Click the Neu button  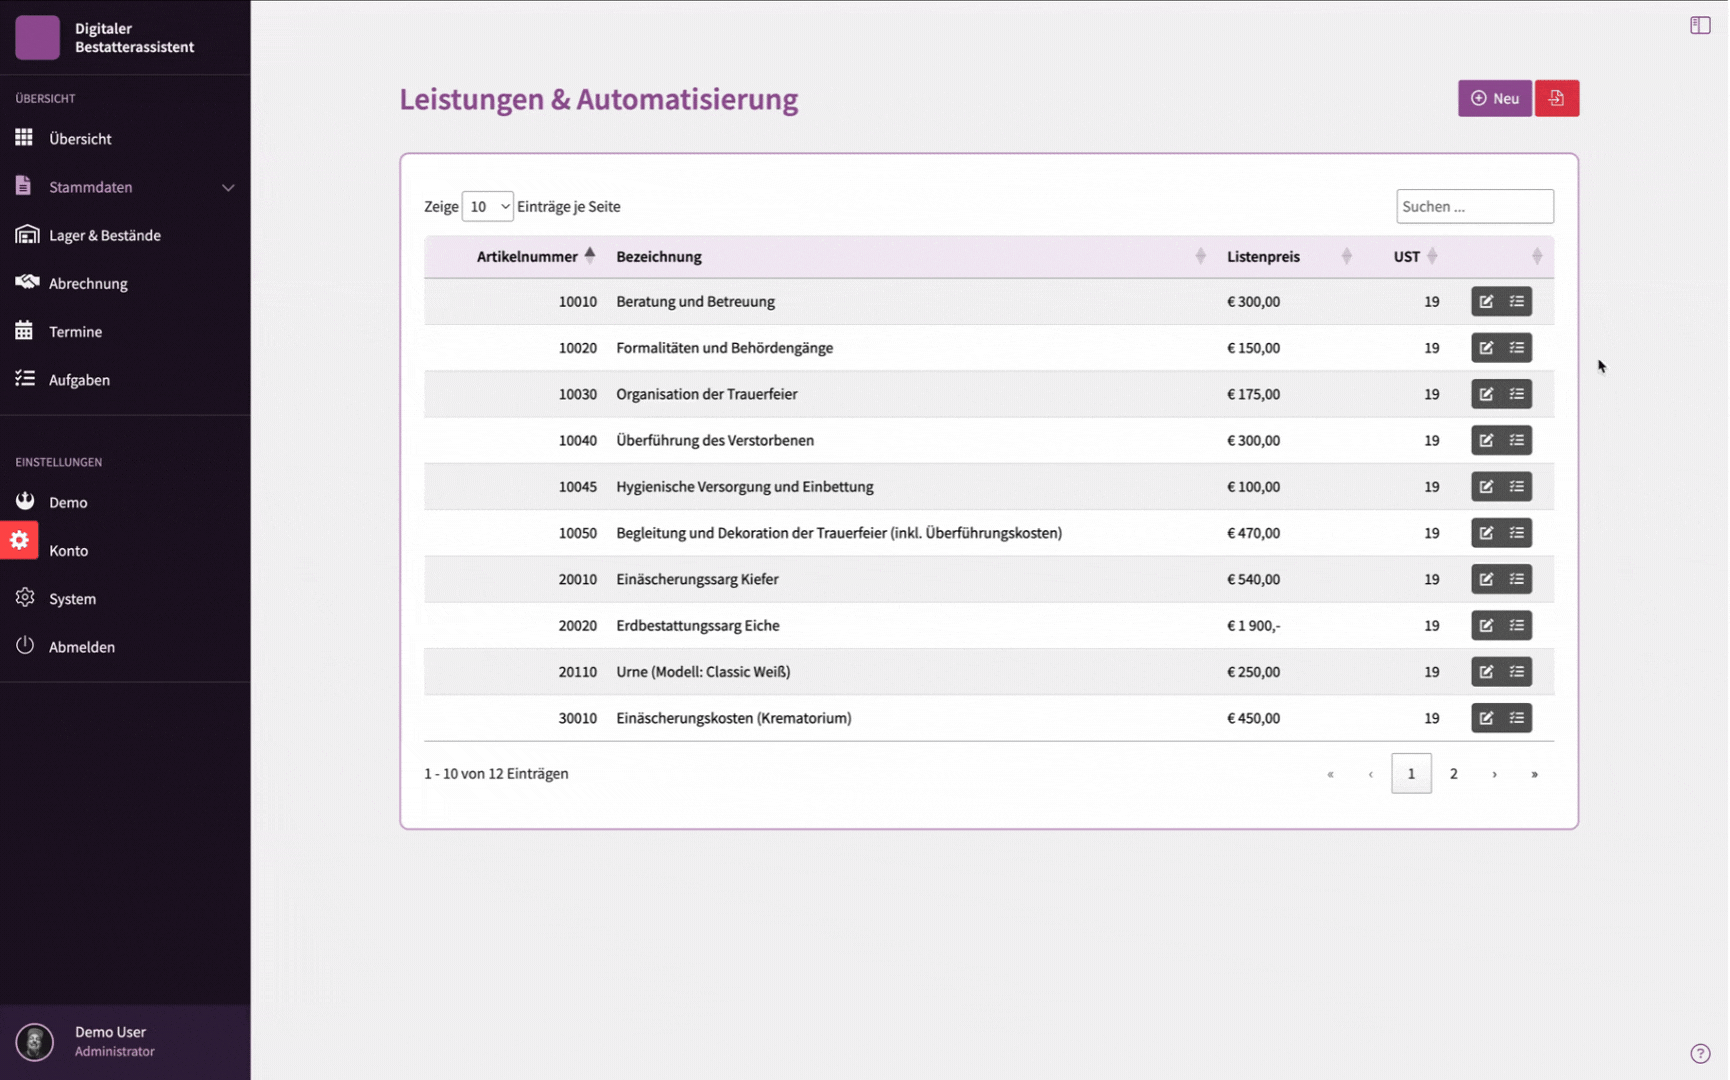coord(1494,98)
